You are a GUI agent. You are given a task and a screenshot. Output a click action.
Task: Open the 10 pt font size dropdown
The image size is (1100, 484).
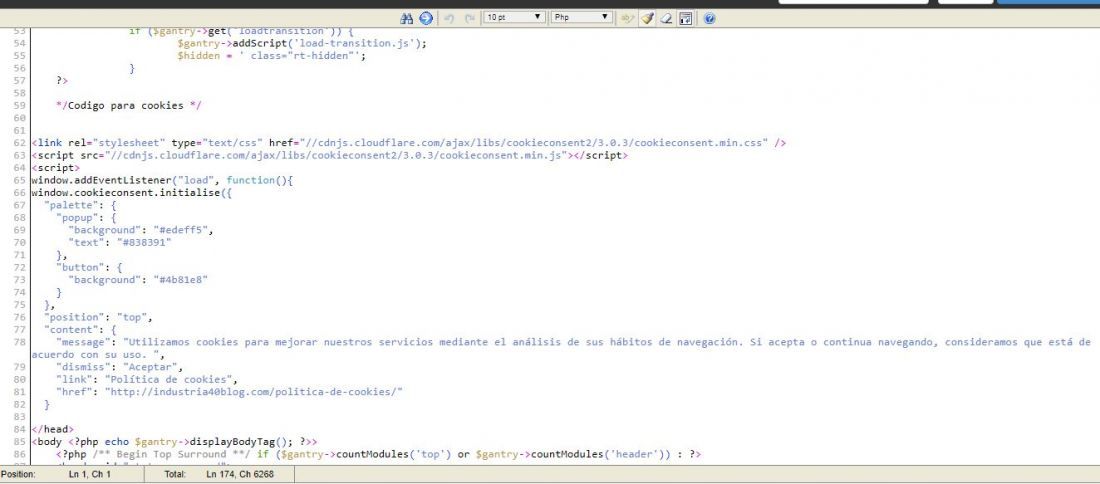pyautogui.click(x=514, y=18)
